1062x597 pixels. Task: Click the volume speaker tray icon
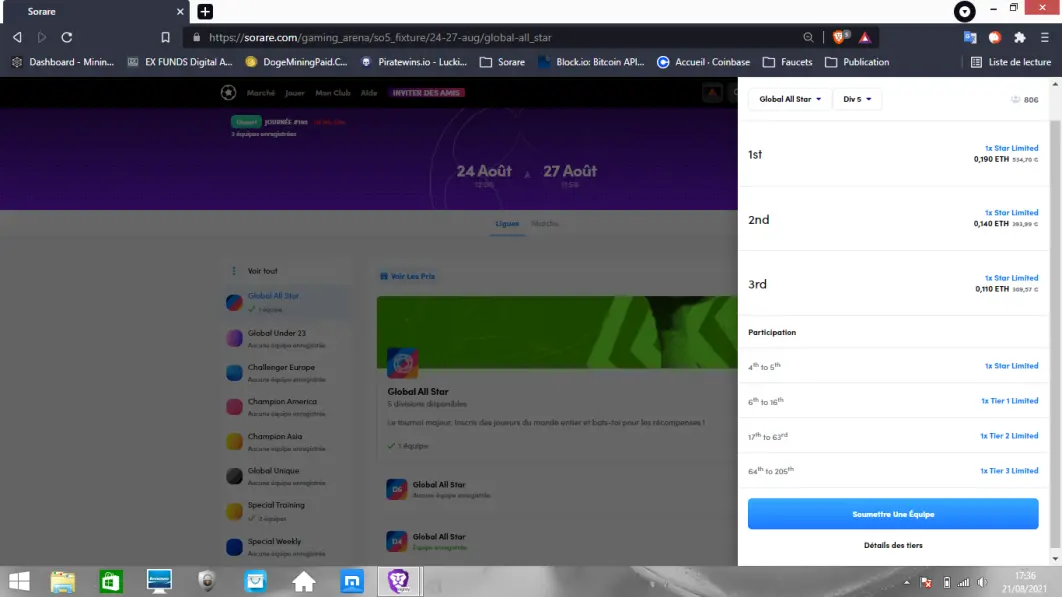click(x=982, y=583)
